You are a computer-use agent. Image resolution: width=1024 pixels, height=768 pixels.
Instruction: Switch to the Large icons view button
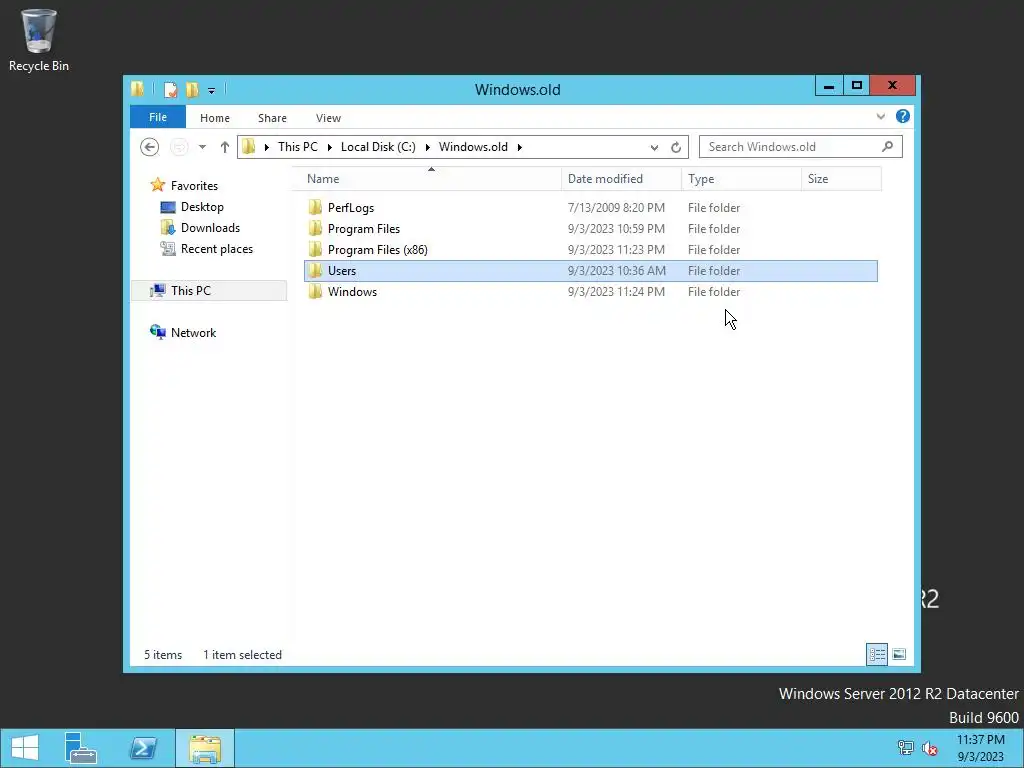(x=899, y=654)
